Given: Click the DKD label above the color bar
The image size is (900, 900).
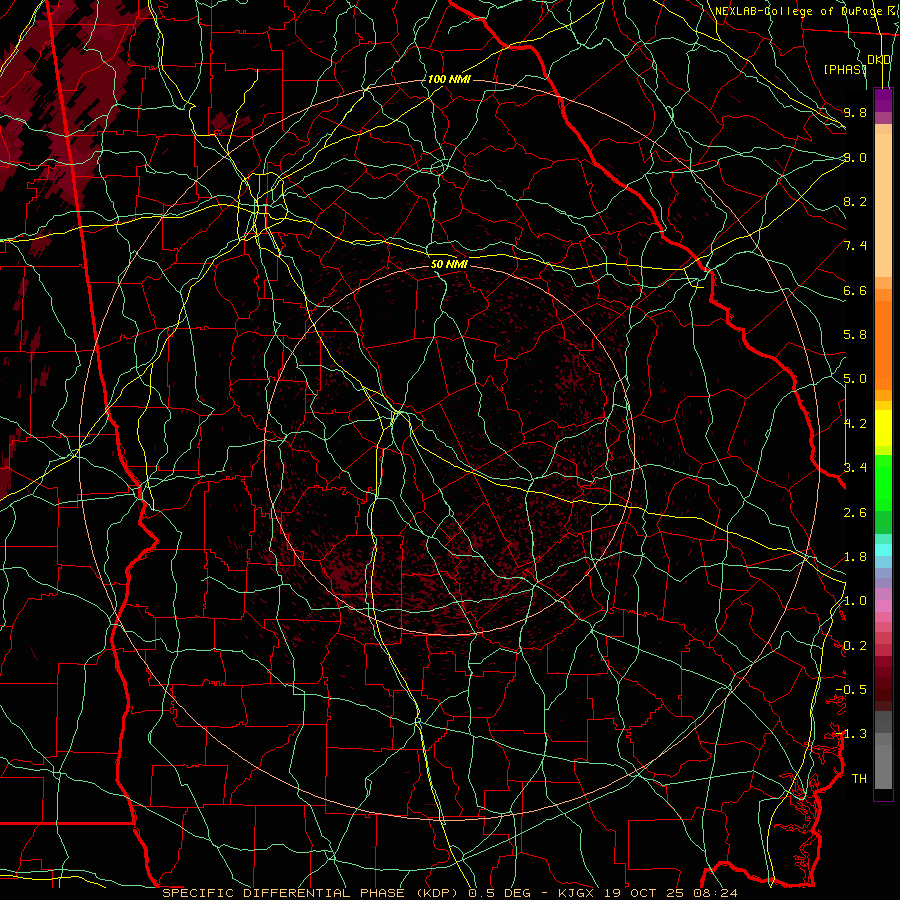Looking at the screenshot, I should point(879,60).
